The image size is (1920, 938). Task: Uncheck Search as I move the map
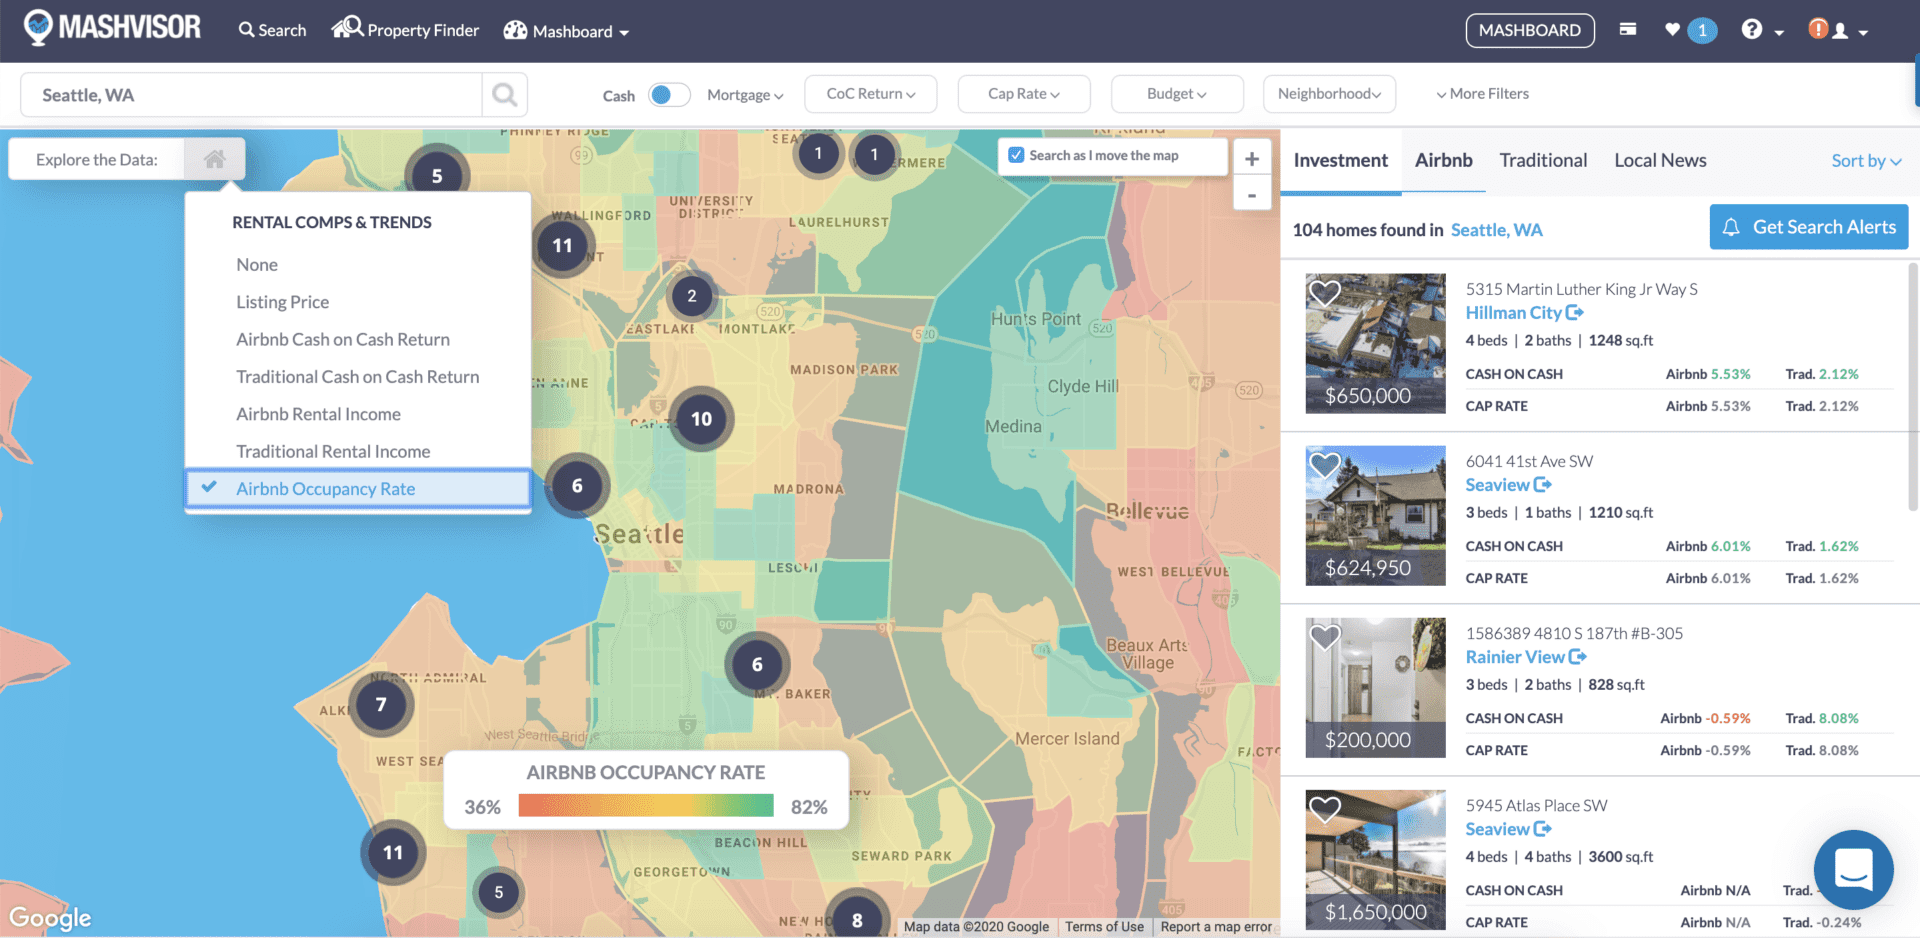[x=1017, y=155]
